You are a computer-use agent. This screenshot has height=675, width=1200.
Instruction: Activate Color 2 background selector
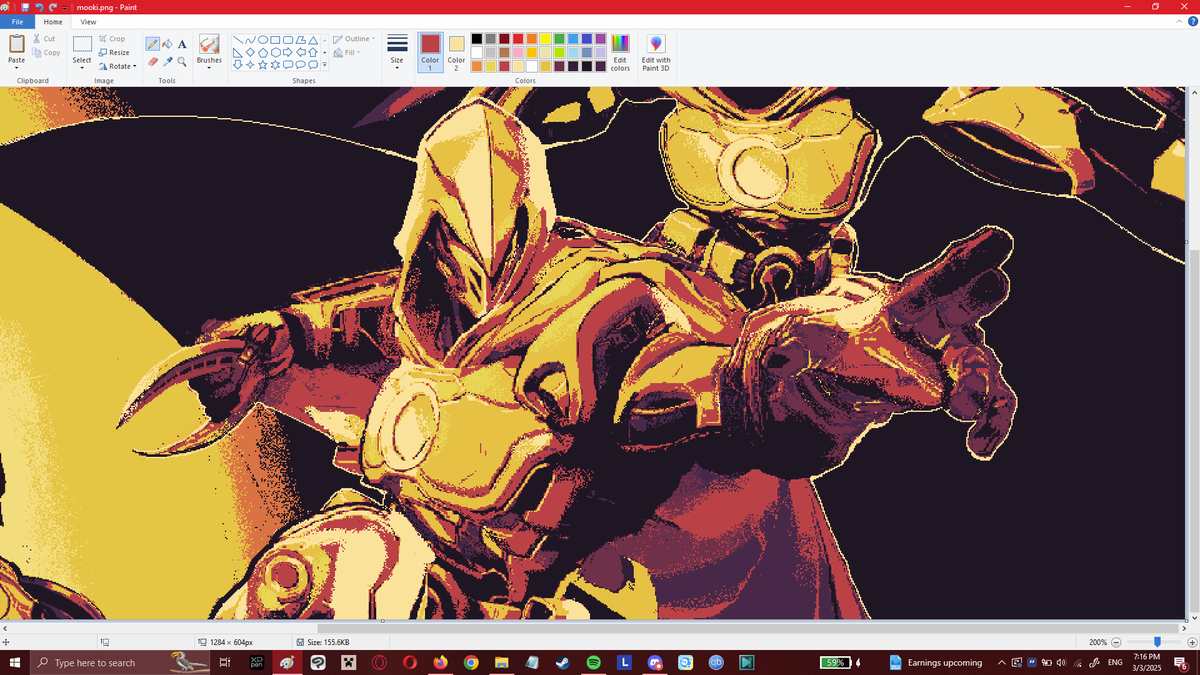pyautogui.click(x=456, y=52)
